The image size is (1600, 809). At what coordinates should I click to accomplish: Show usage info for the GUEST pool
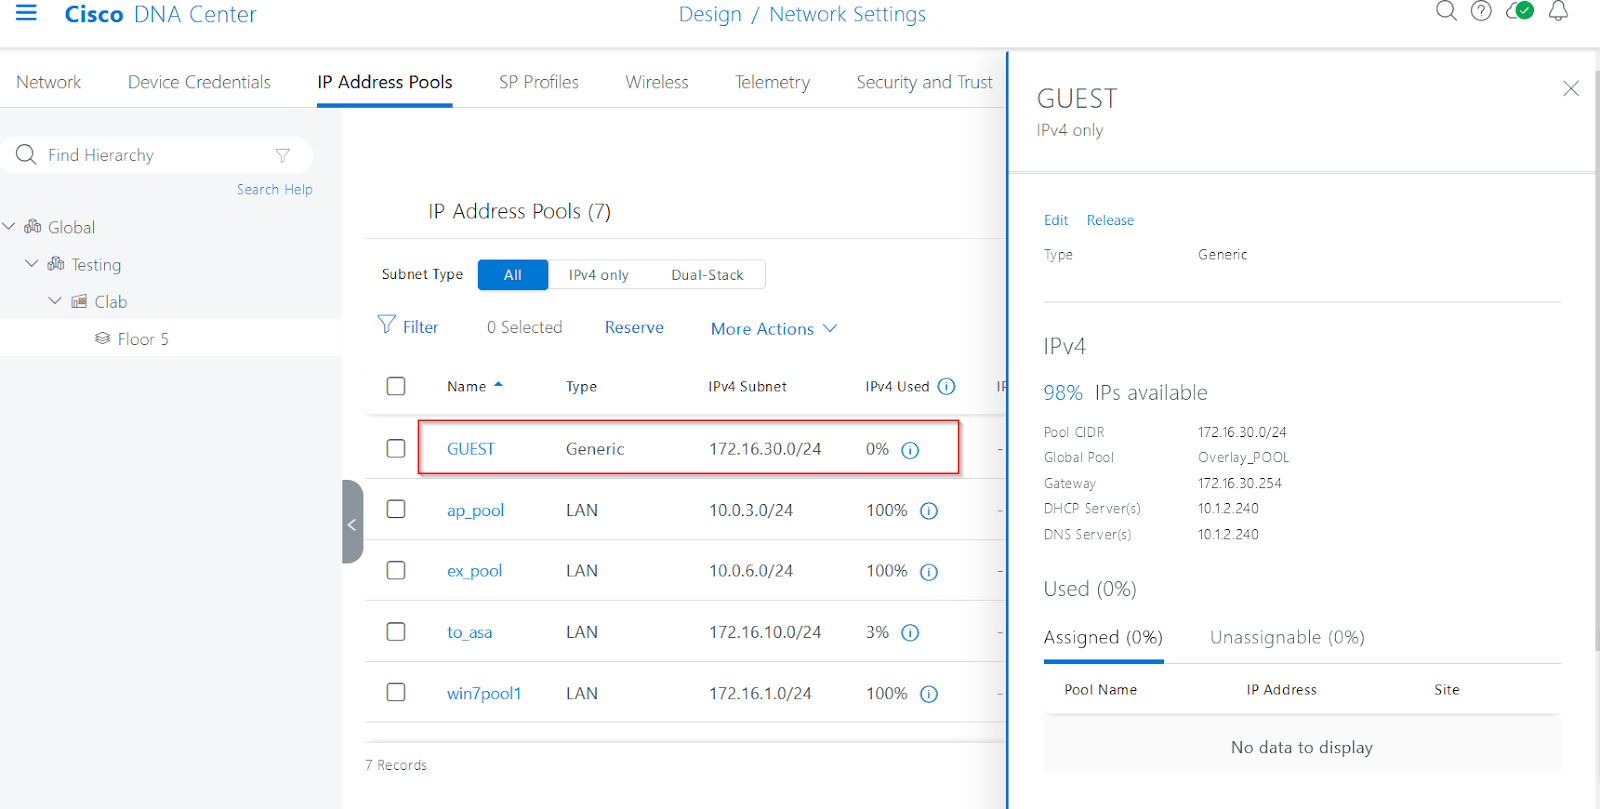pos(910,450)
